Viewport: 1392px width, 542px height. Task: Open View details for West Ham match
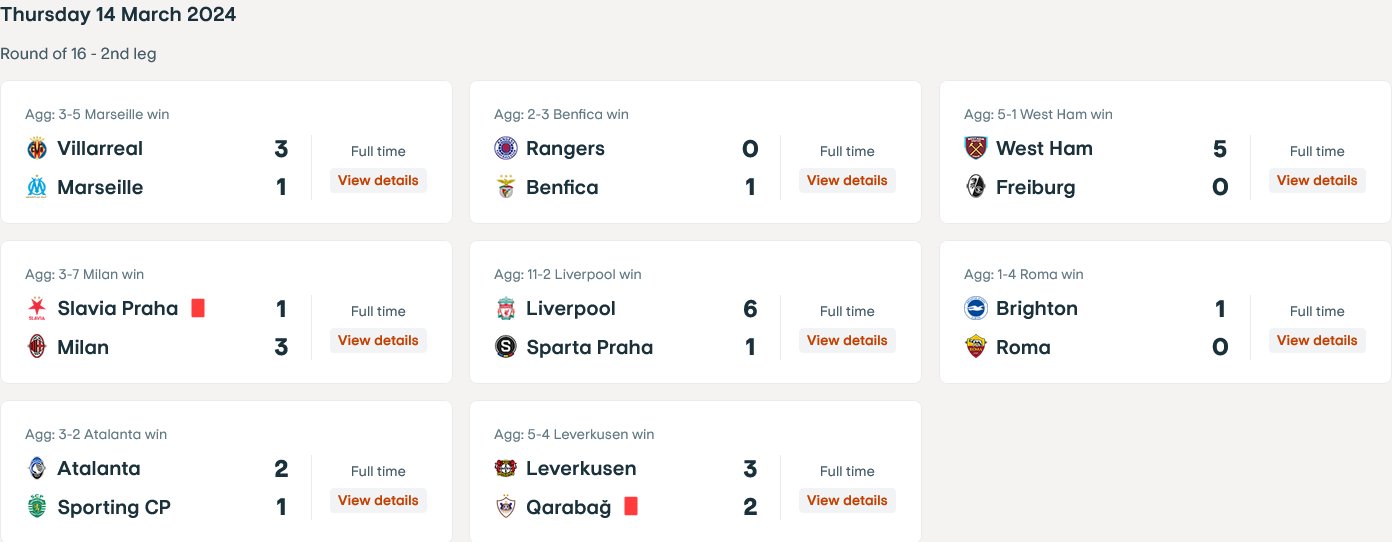point(1317,180)
